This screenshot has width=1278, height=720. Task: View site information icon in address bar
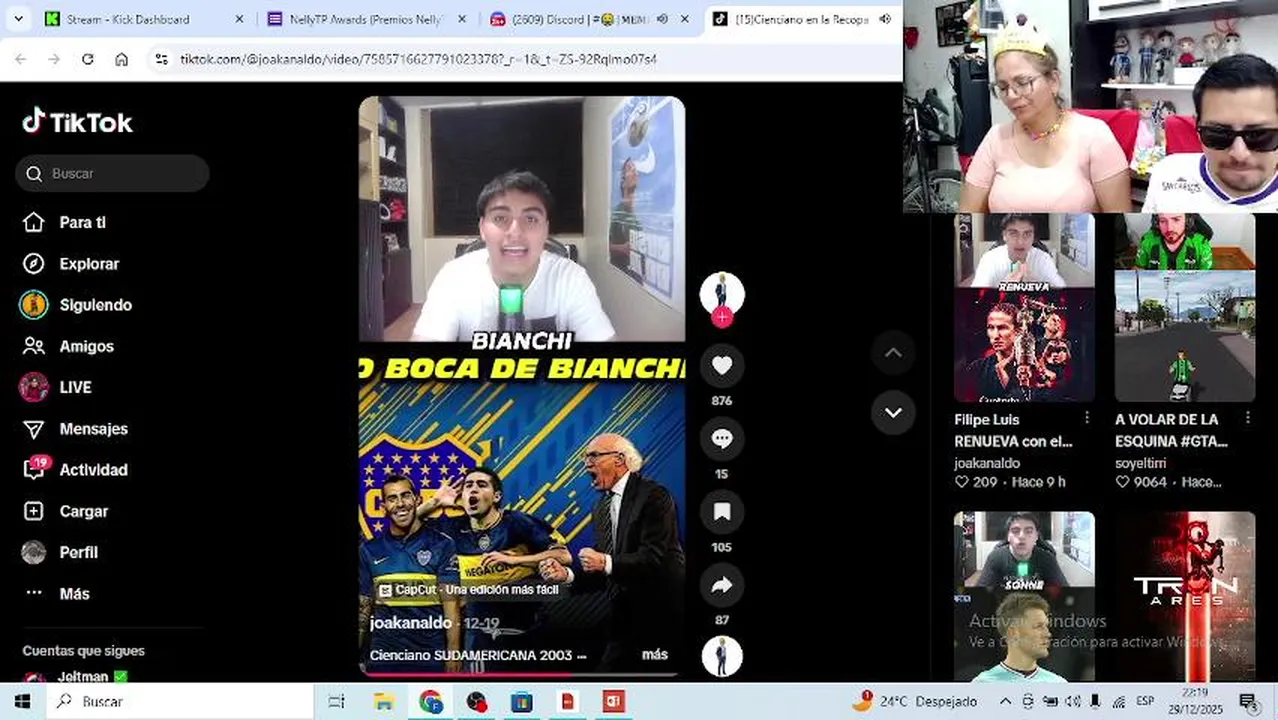(x=162, y=59)
